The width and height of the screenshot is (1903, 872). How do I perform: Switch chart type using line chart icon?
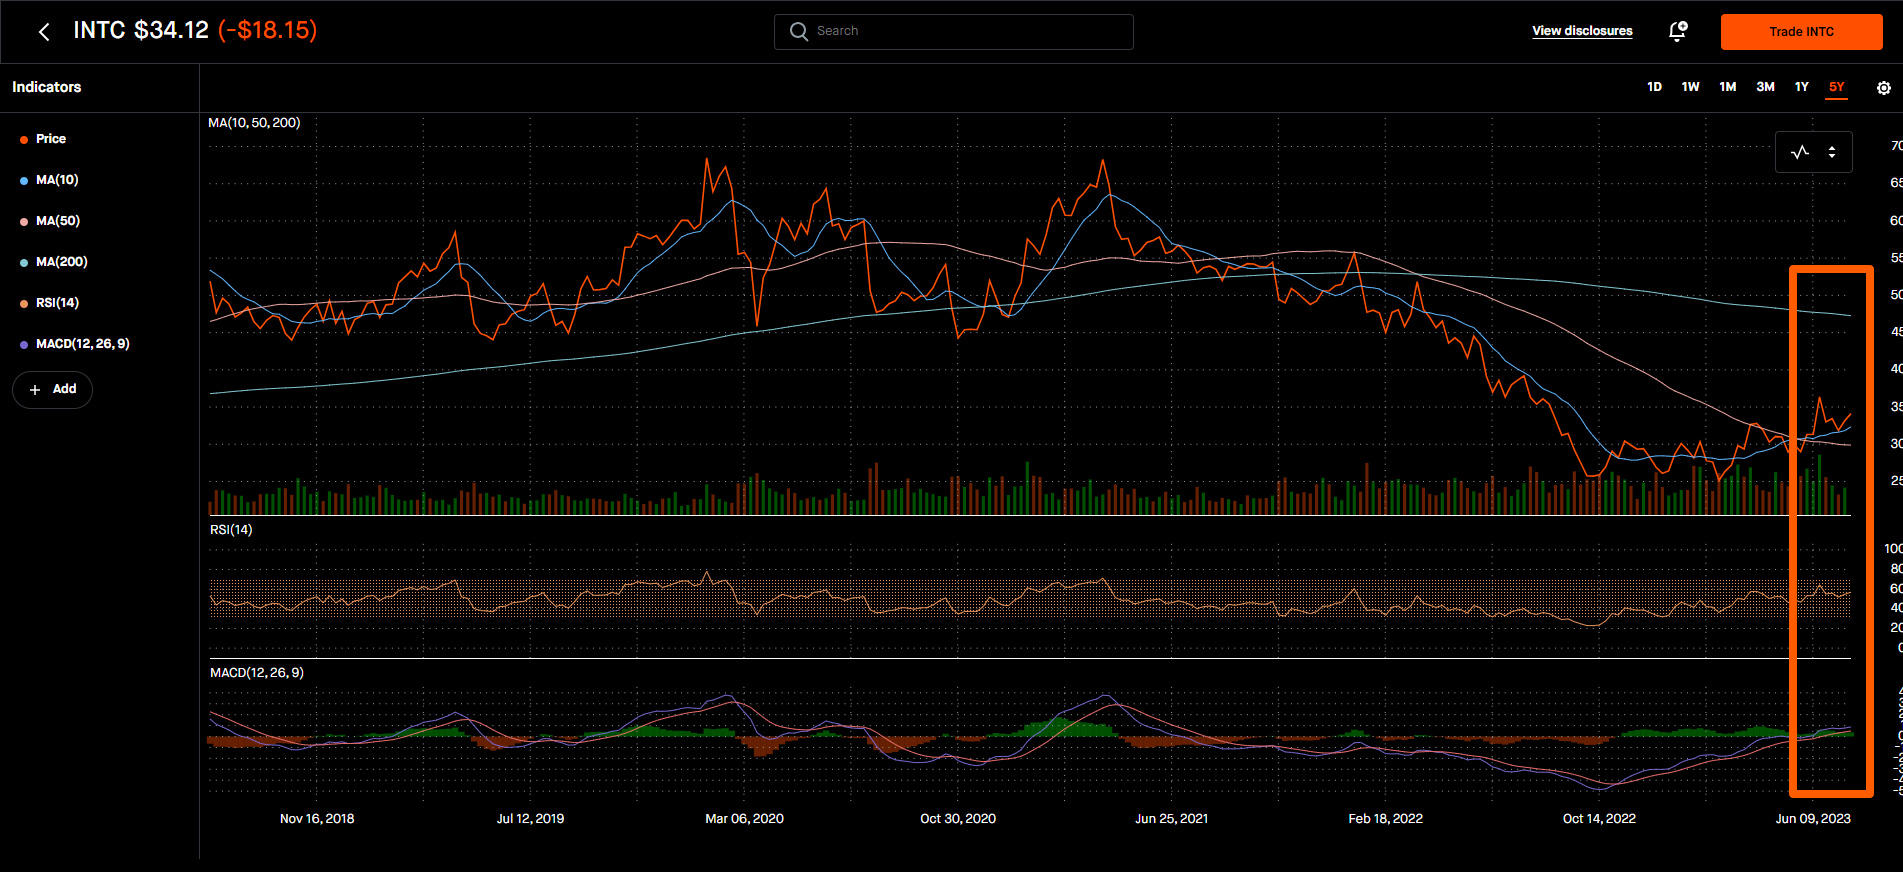[x=1800, y=152]
